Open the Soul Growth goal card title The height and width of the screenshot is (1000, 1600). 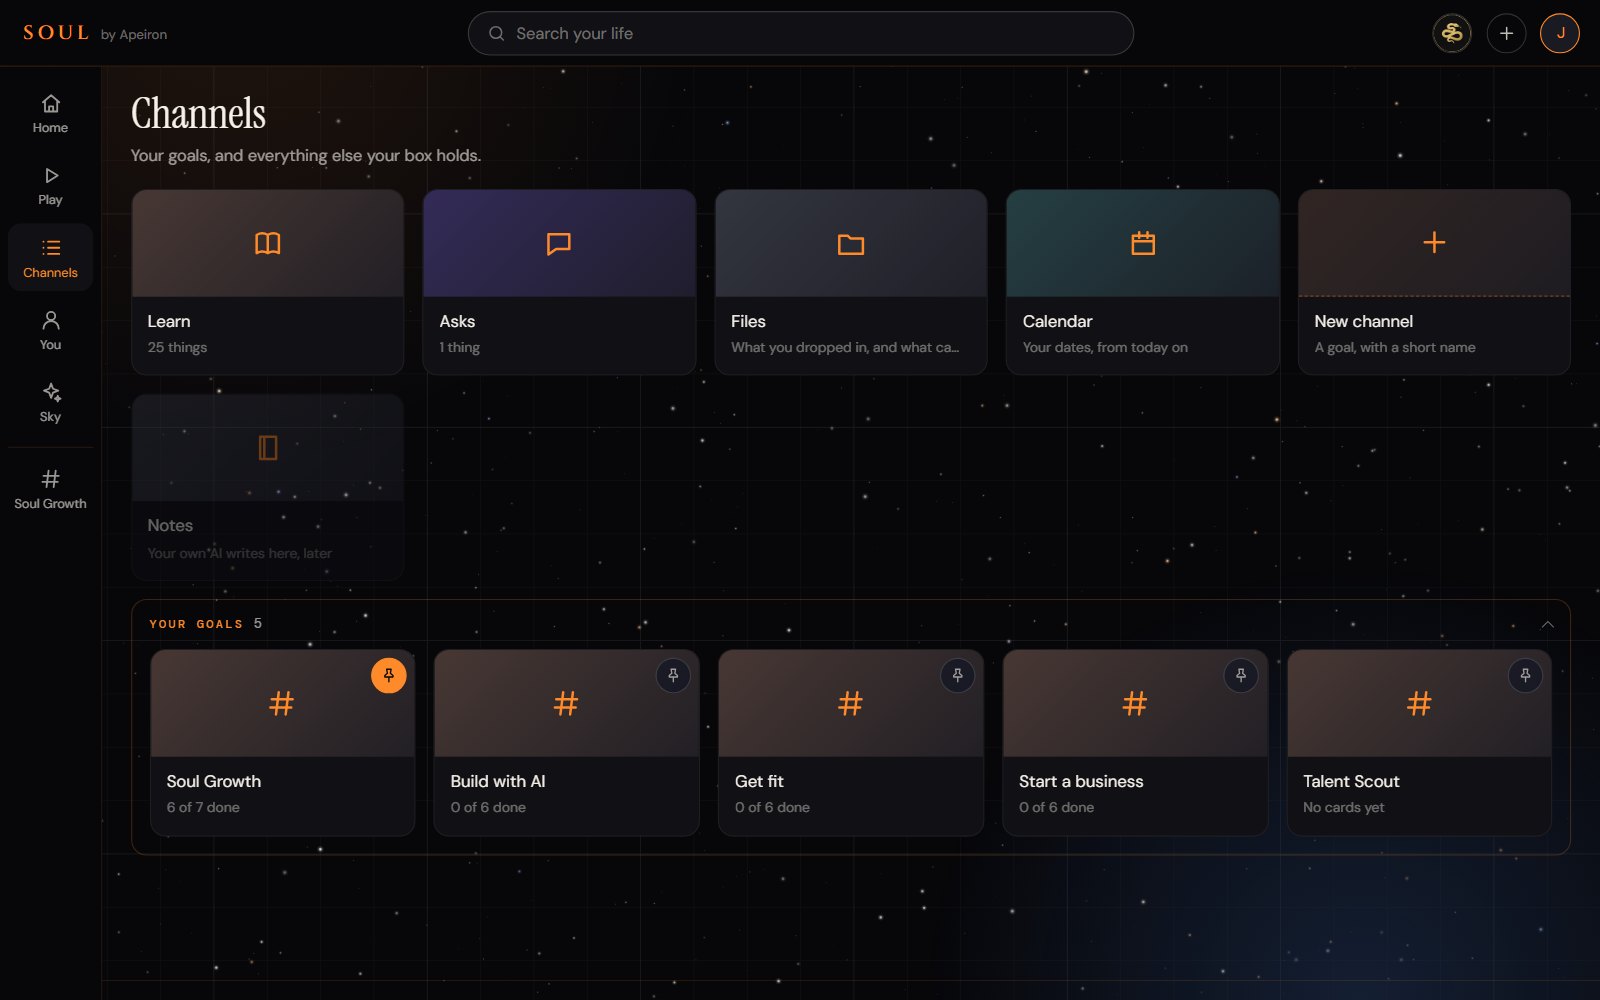[x=214, y=781]
